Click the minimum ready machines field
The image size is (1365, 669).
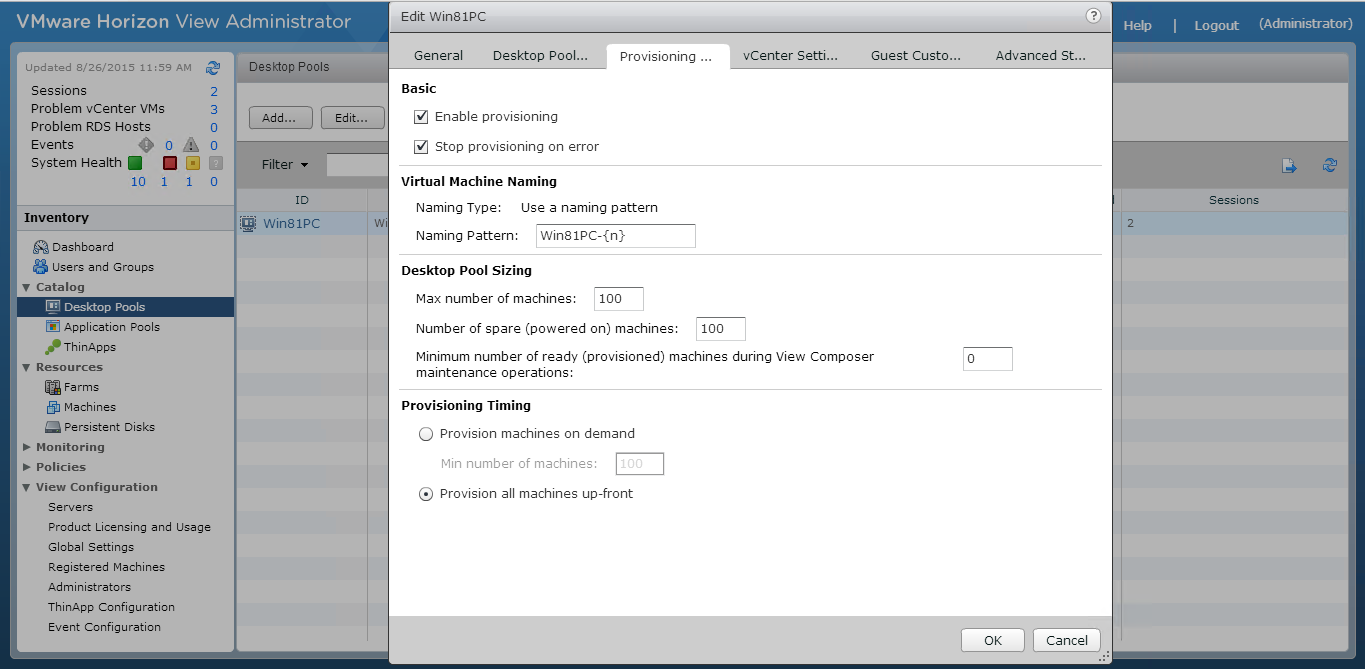coord(988,359)
